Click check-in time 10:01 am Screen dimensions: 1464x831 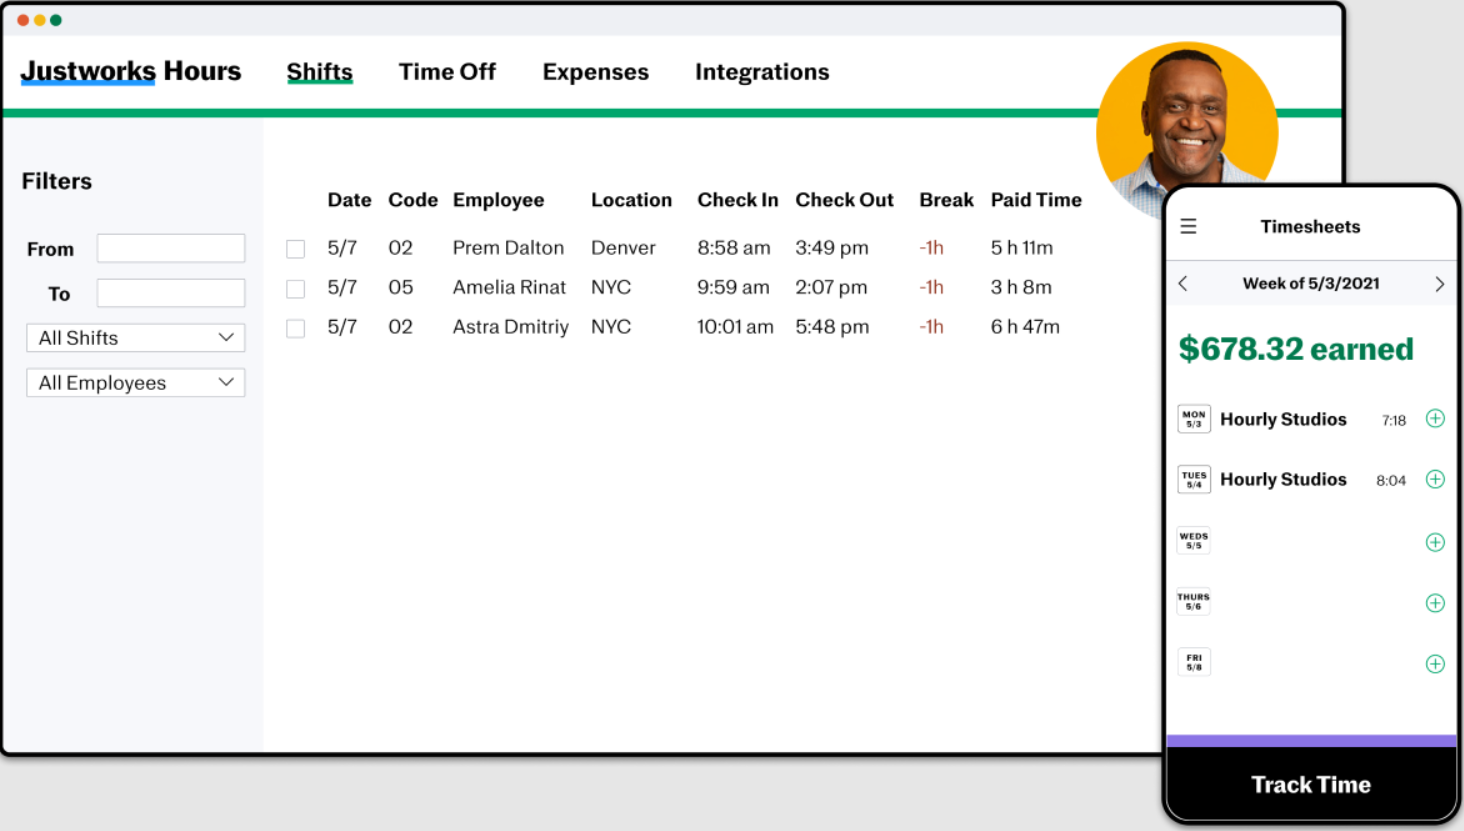[735, 327]
